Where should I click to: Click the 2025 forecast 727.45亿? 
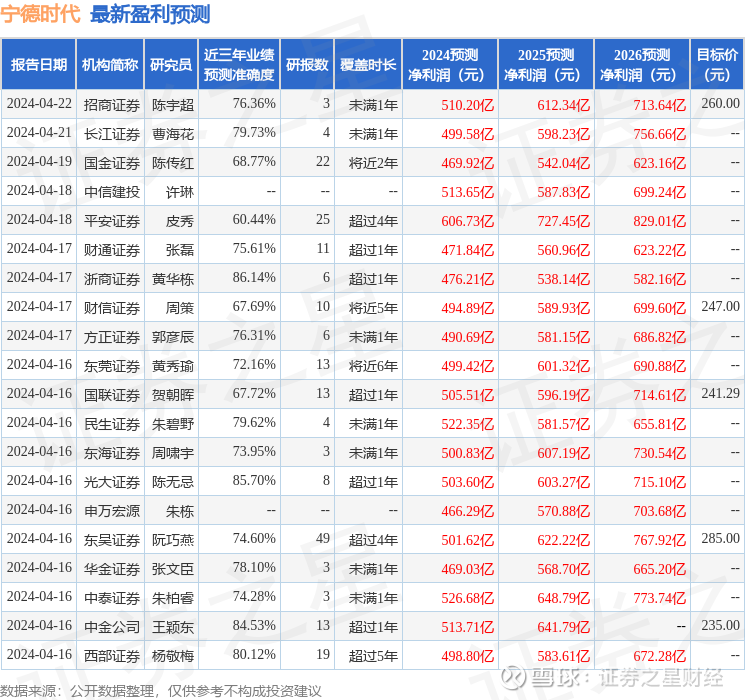pos(564,221)
